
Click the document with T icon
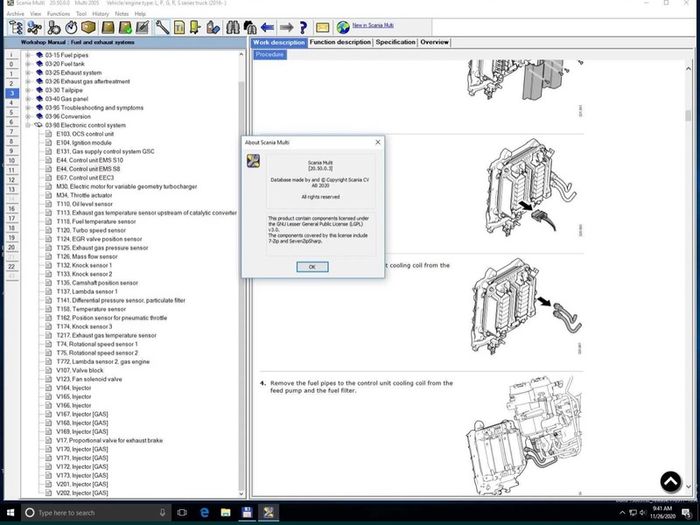pyautogui.click(x=179, y=28)
